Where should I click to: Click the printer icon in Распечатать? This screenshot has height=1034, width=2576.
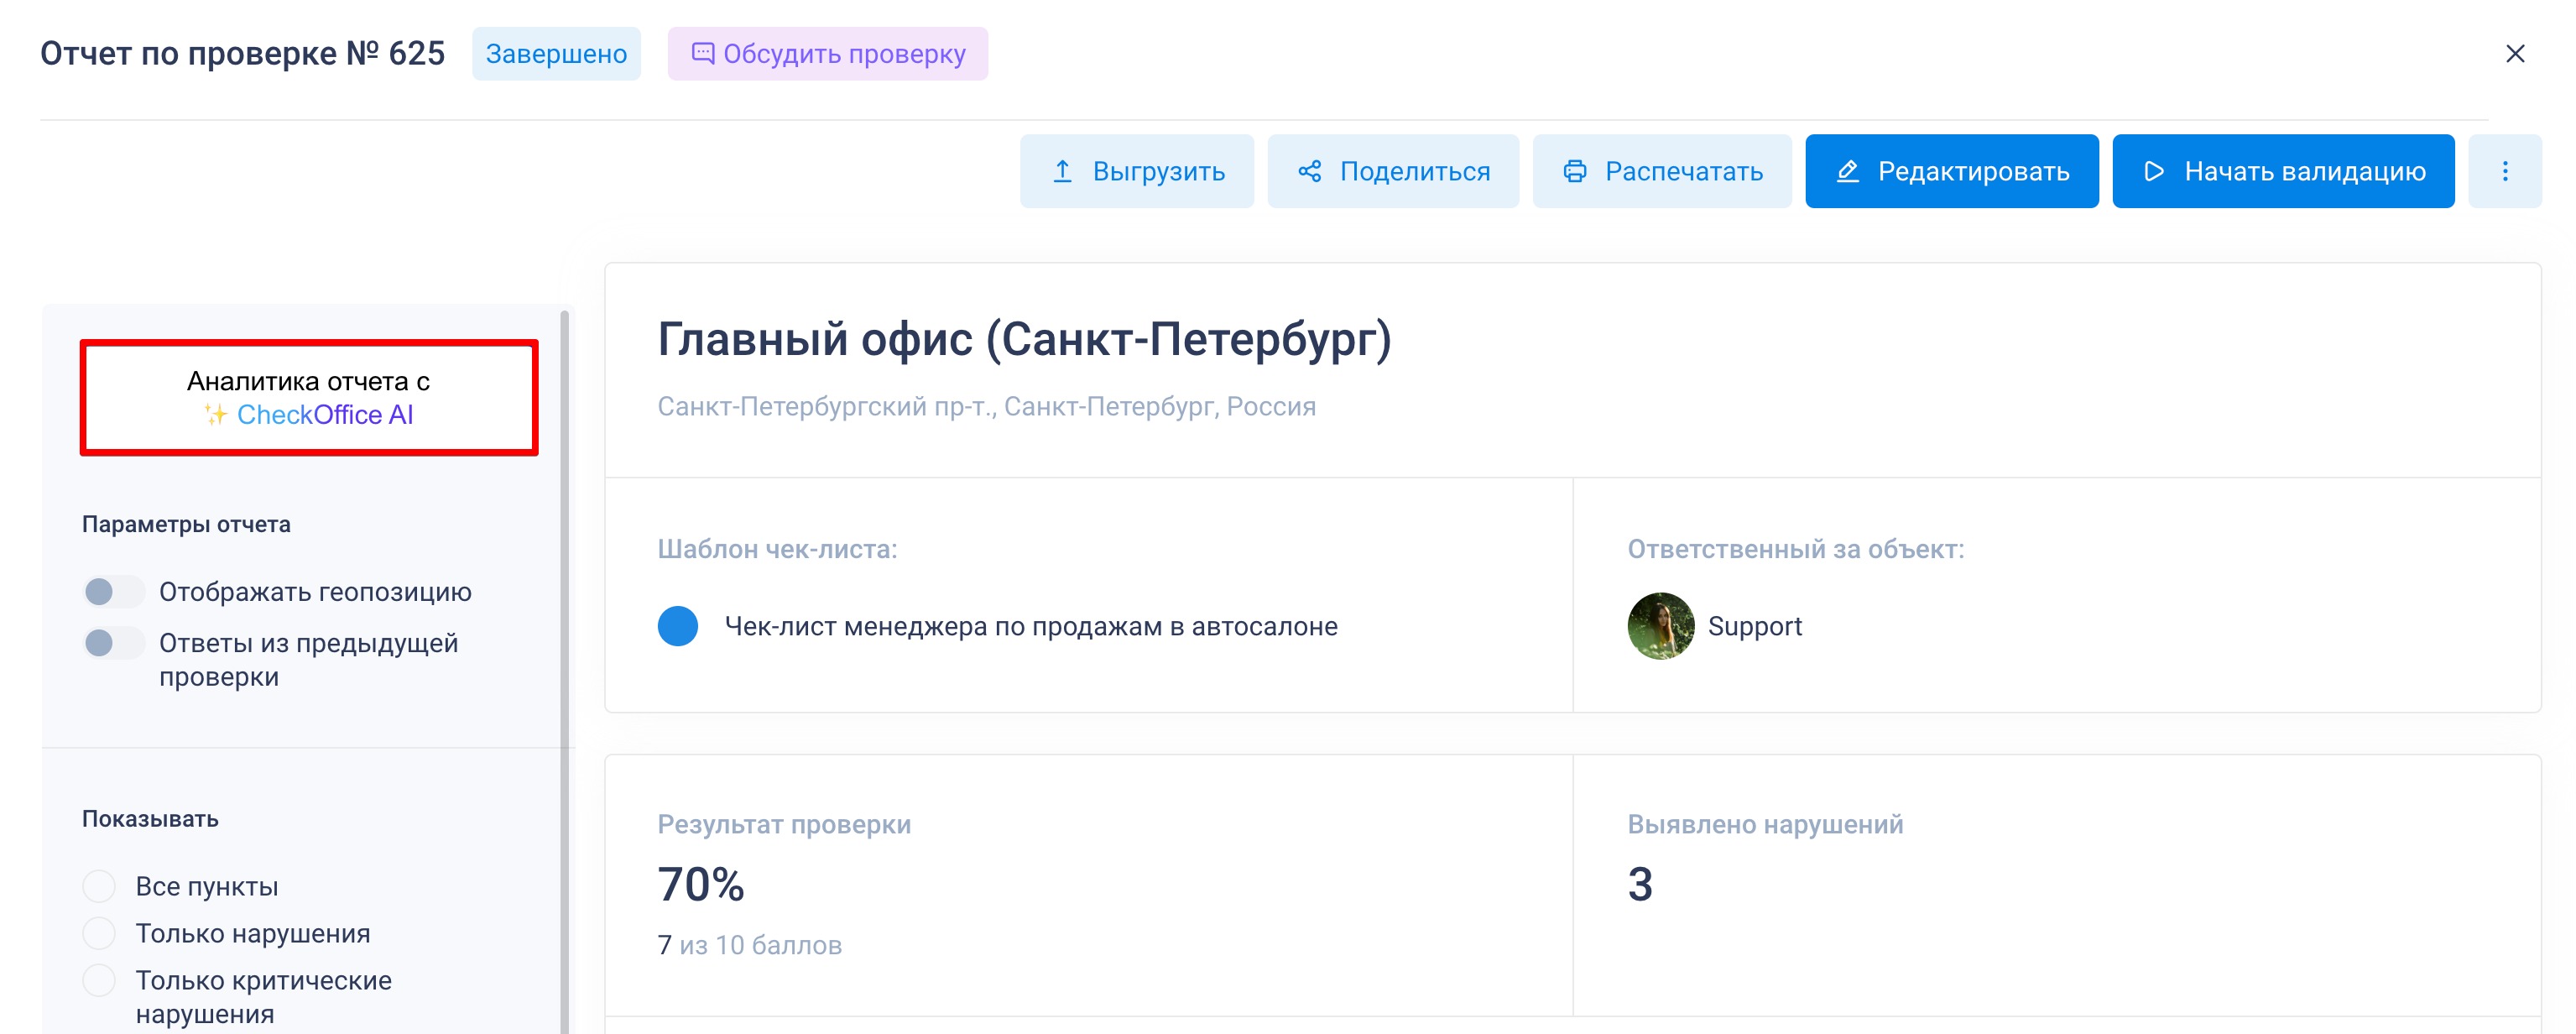pos(1574,171)
